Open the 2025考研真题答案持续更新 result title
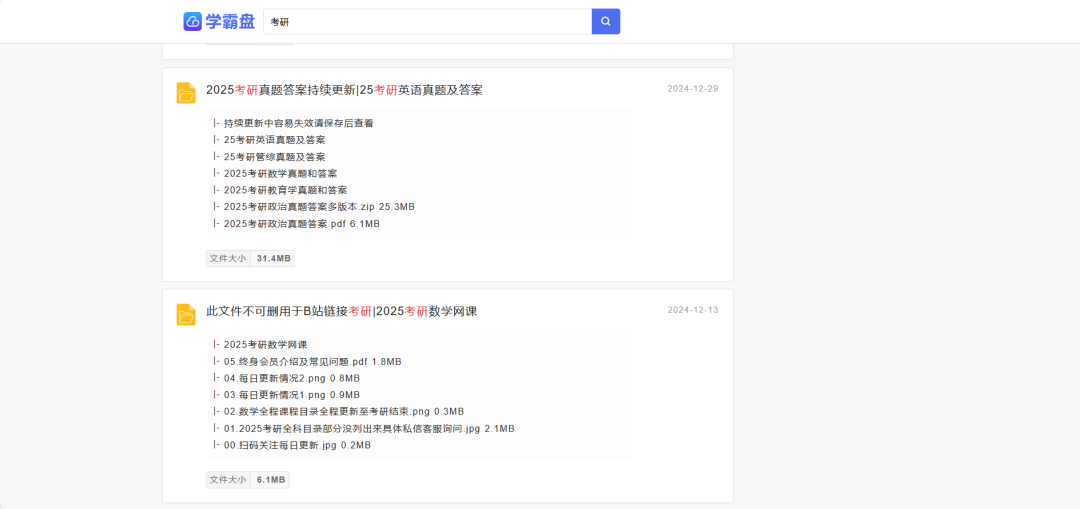This screenshot has width=1080, height=509. (x=344, y=90)
